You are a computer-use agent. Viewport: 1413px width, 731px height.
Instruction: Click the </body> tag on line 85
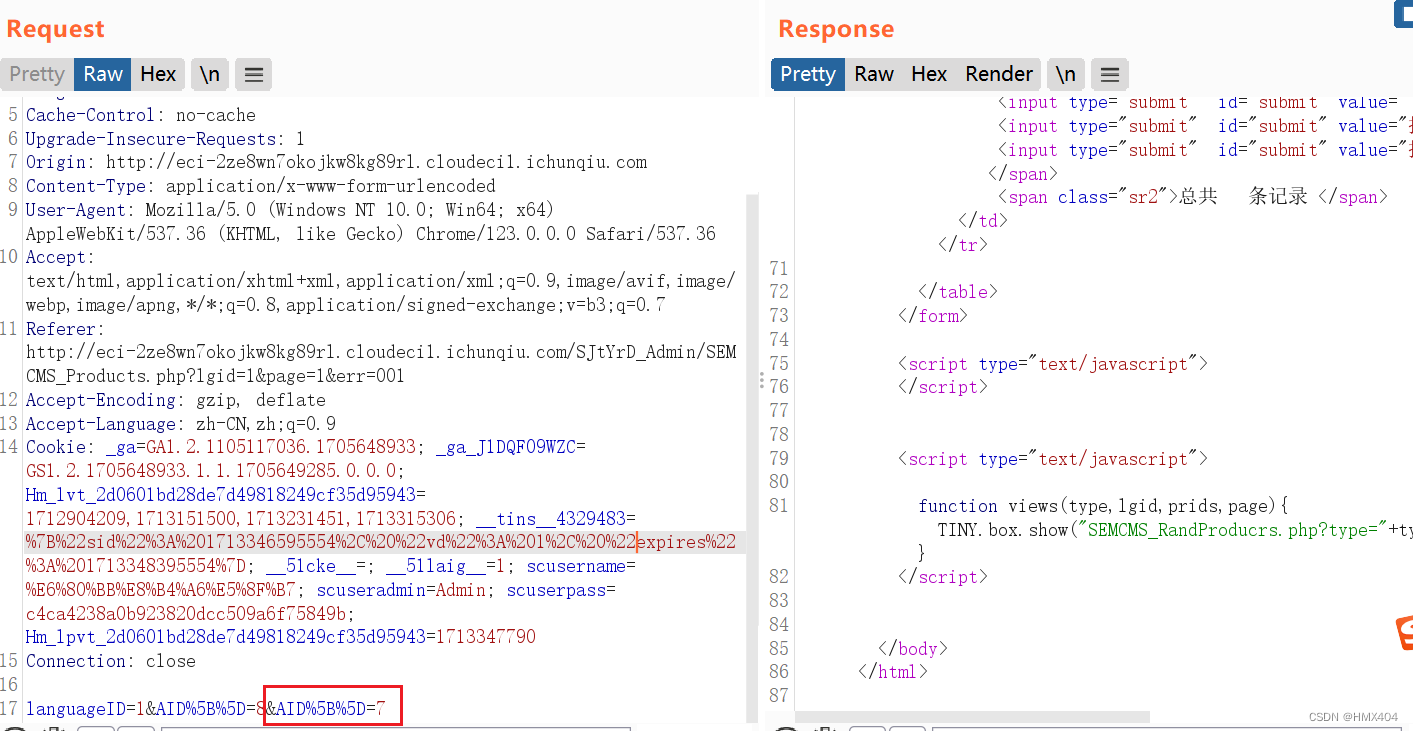(913, 649)
